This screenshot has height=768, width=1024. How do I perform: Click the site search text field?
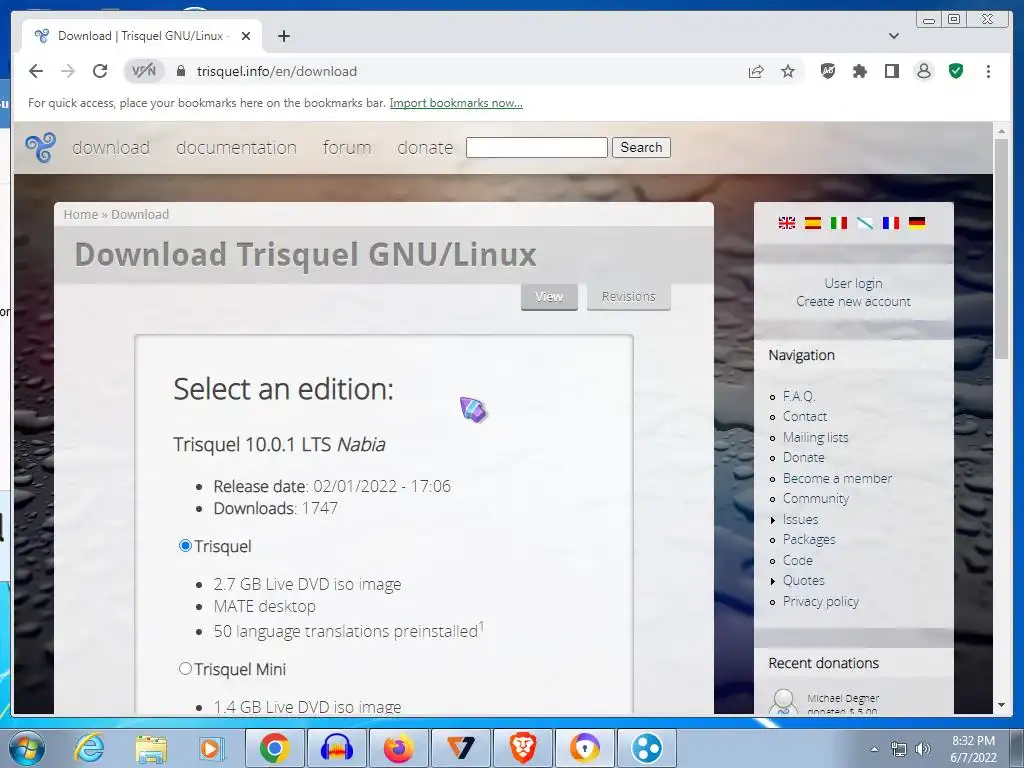tap(537, 148)
